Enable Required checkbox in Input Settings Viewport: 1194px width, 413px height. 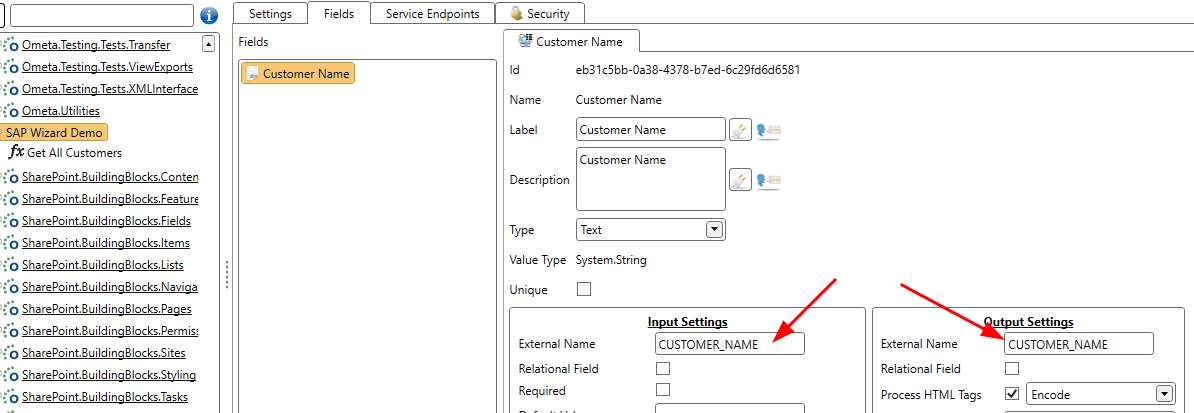(x=662, y=391)
